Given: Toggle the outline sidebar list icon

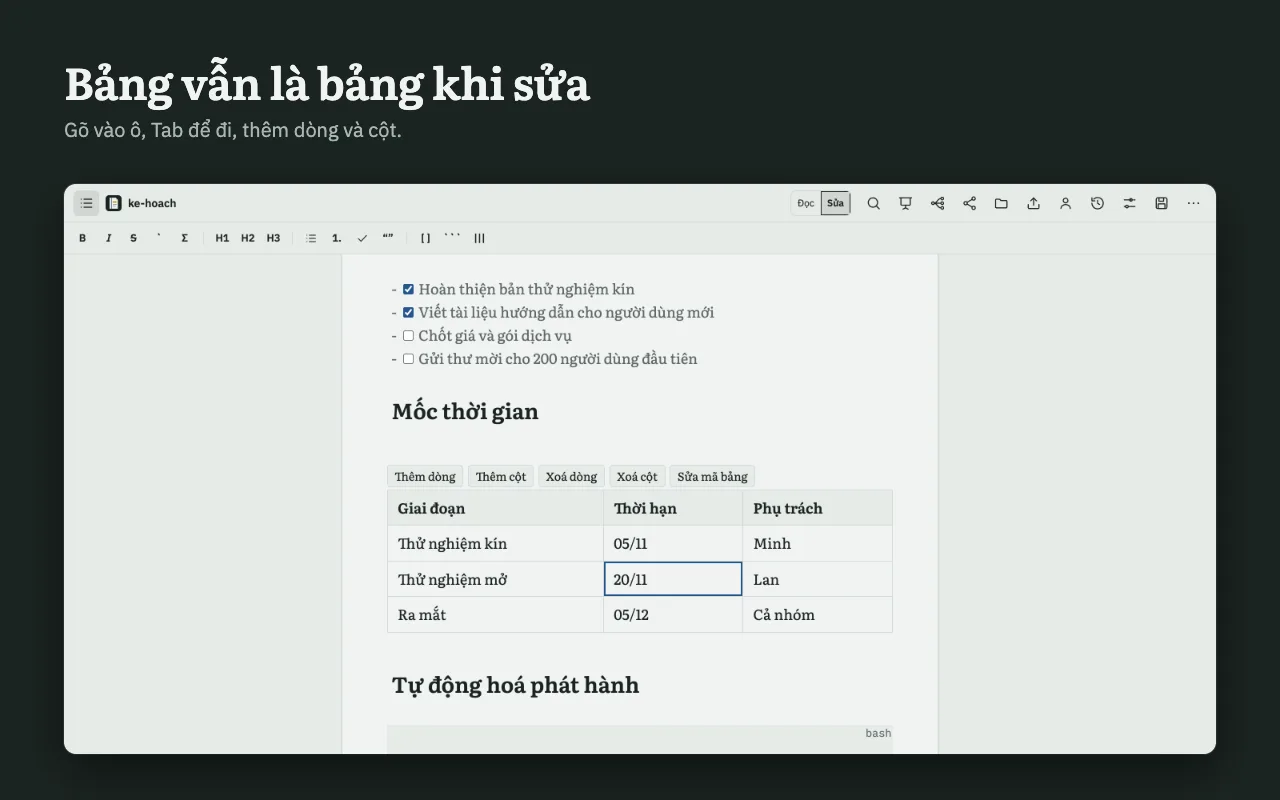Looking at the screenshot, I should pos(86,203).
